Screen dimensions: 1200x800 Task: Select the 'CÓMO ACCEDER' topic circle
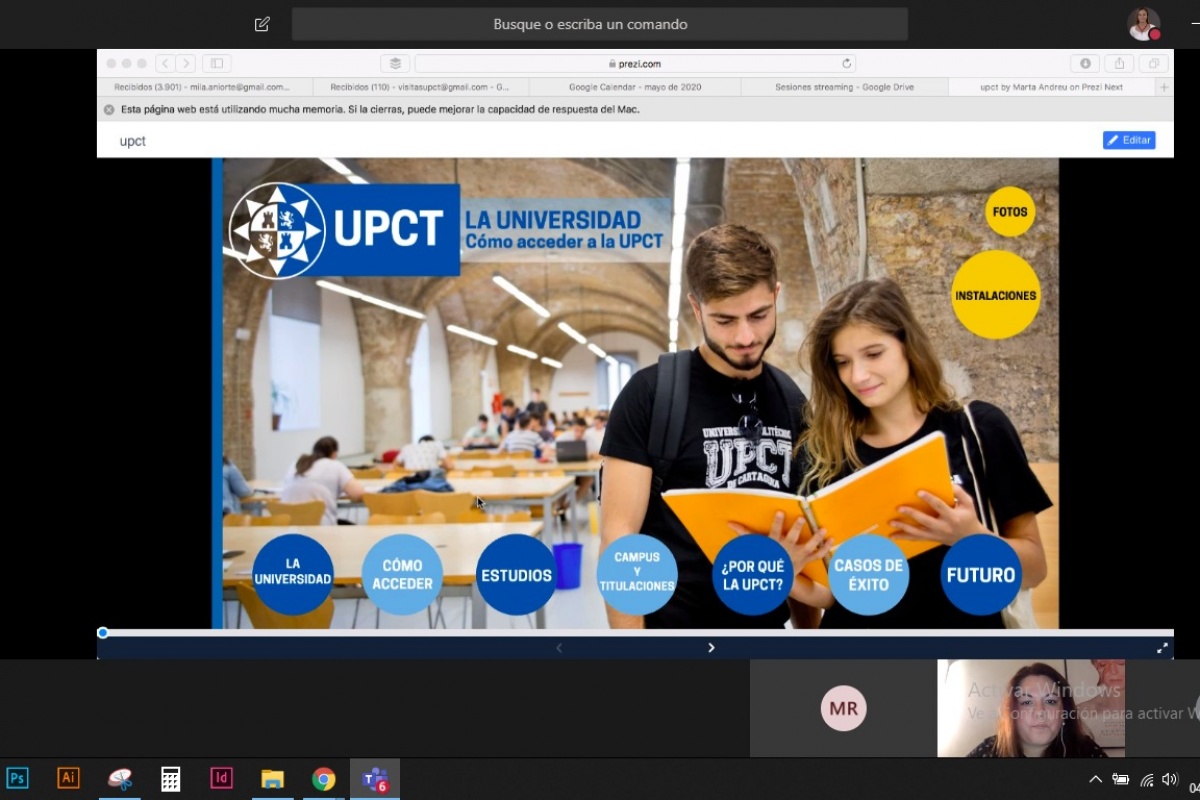pos(402,574)
